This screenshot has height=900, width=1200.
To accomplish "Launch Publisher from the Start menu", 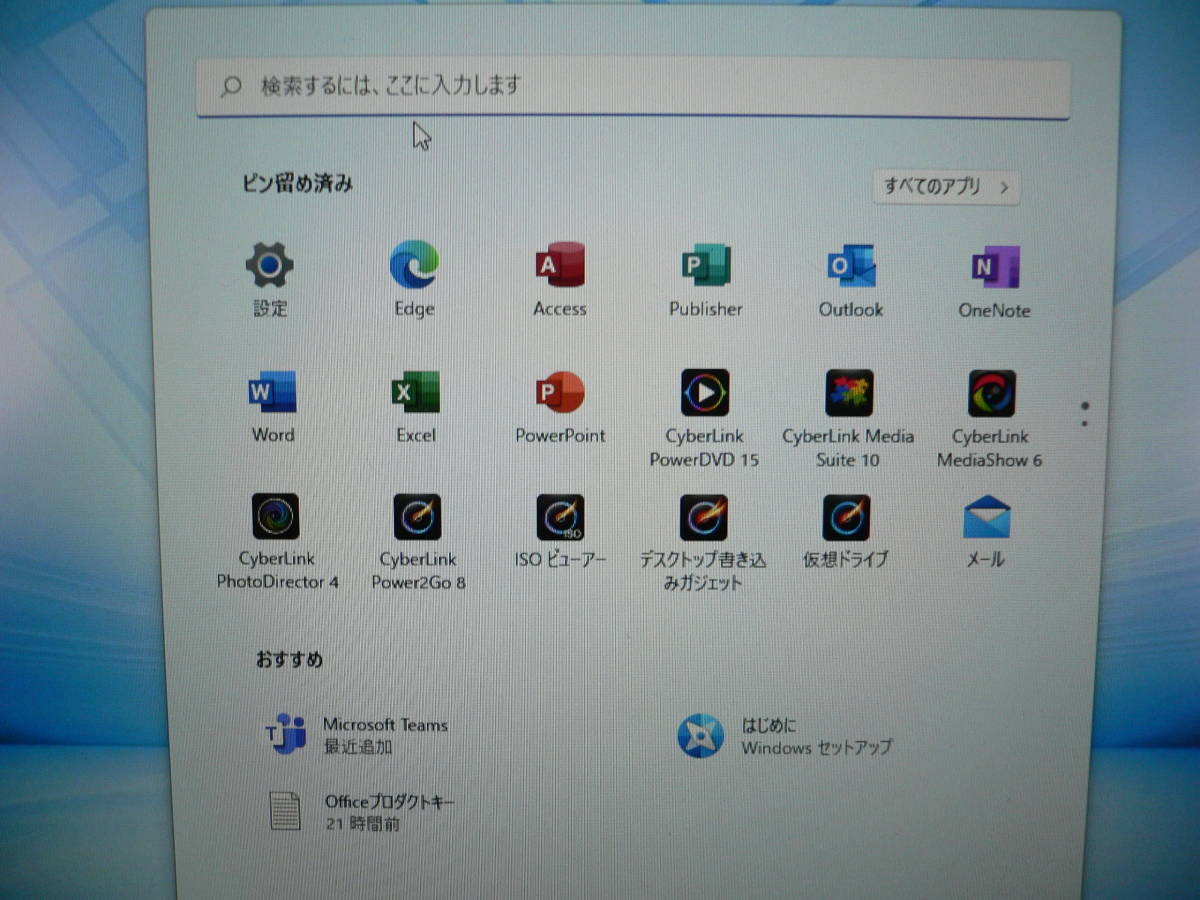I will tap(706, 280).
